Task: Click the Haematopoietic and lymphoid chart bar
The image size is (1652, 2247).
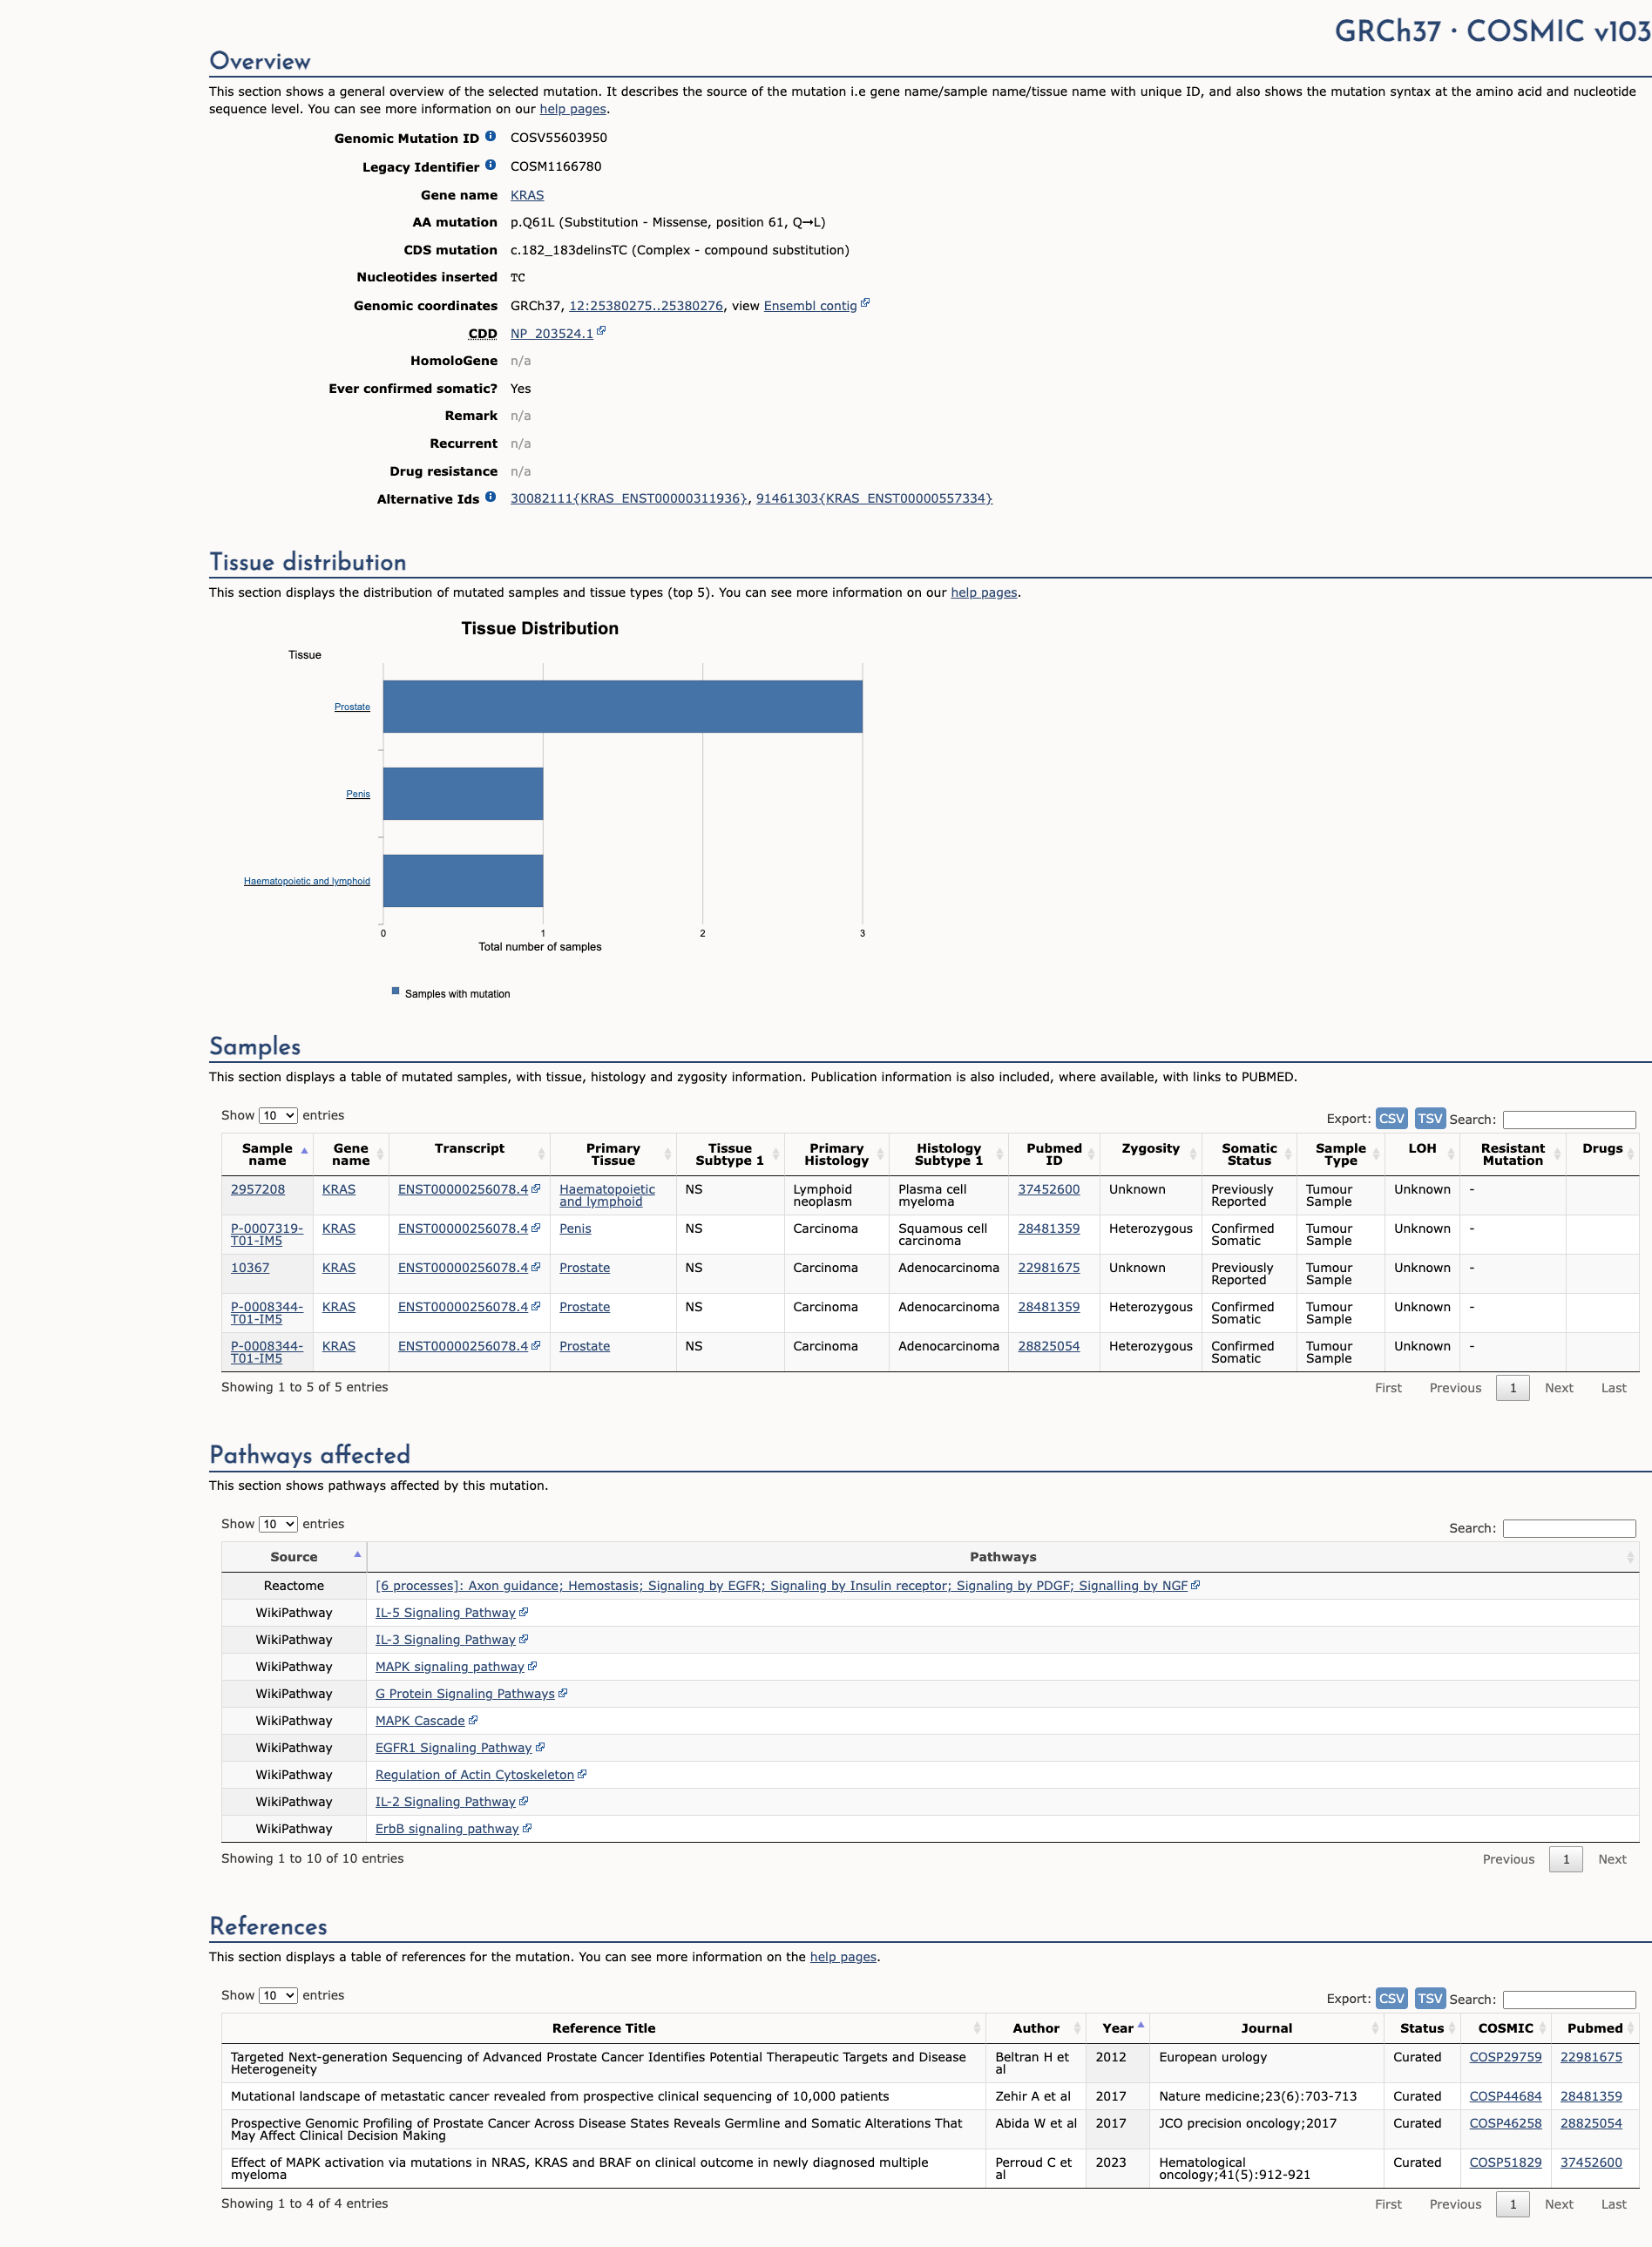Action: 463,881
